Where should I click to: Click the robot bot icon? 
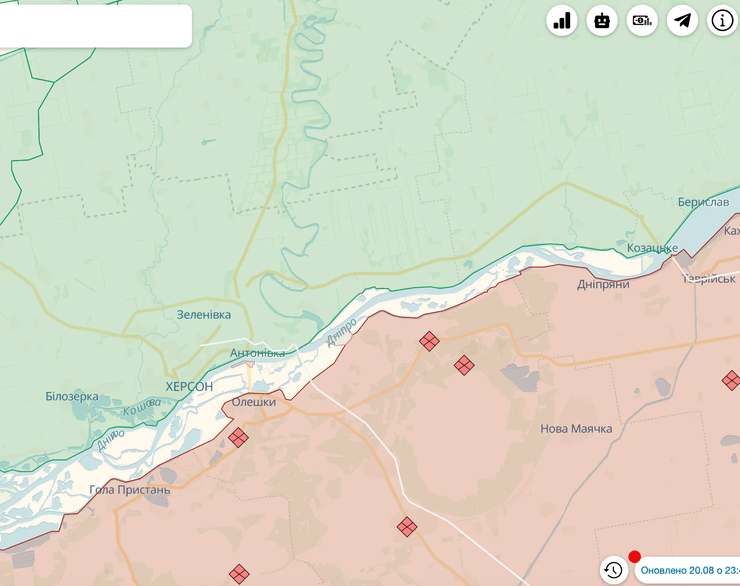[602, 20]
